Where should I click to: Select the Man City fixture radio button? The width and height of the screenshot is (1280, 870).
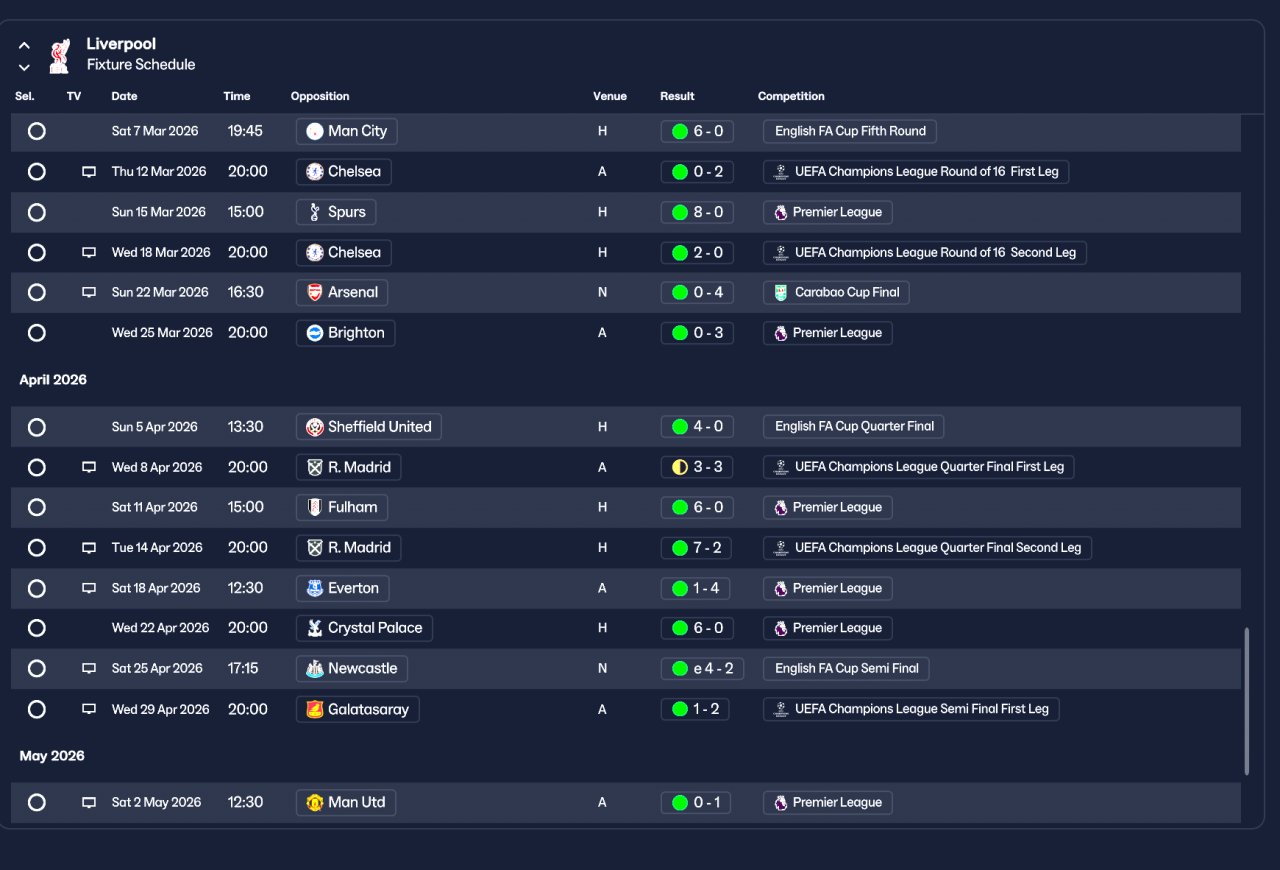(x=37, y=131)
